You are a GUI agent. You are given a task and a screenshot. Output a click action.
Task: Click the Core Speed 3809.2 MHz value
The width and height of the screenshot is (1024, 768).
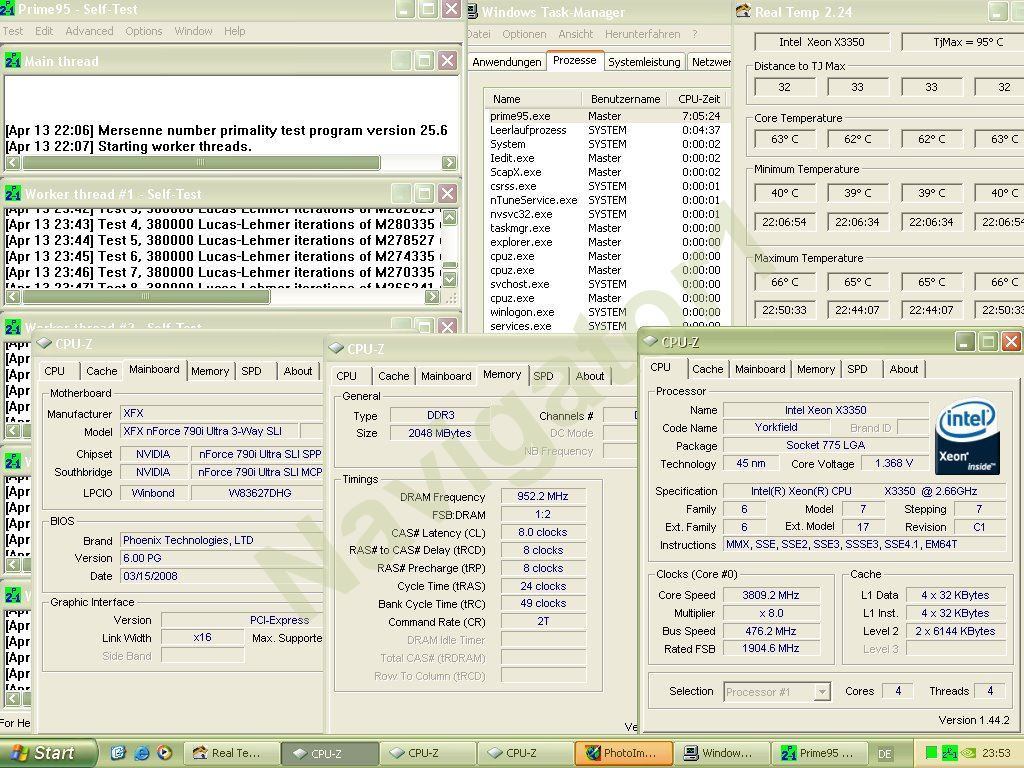[x=771, y=595]
